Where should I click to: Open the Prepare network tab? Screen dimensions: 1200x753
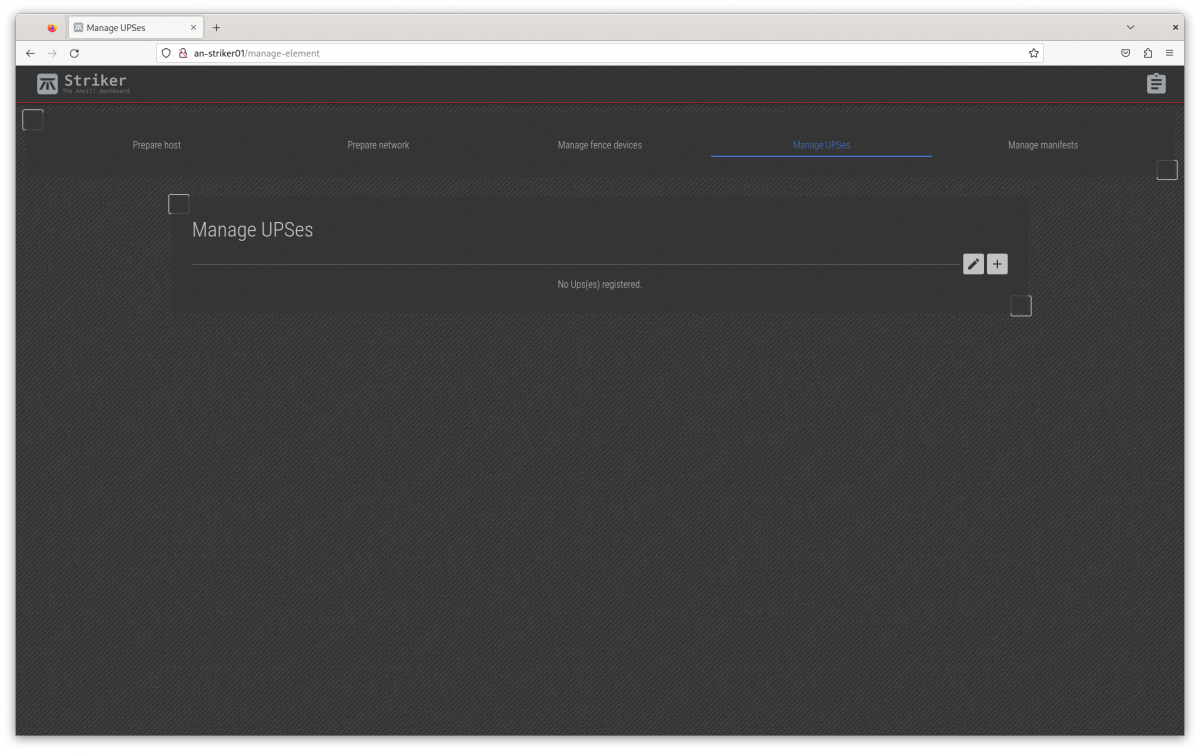378,145
